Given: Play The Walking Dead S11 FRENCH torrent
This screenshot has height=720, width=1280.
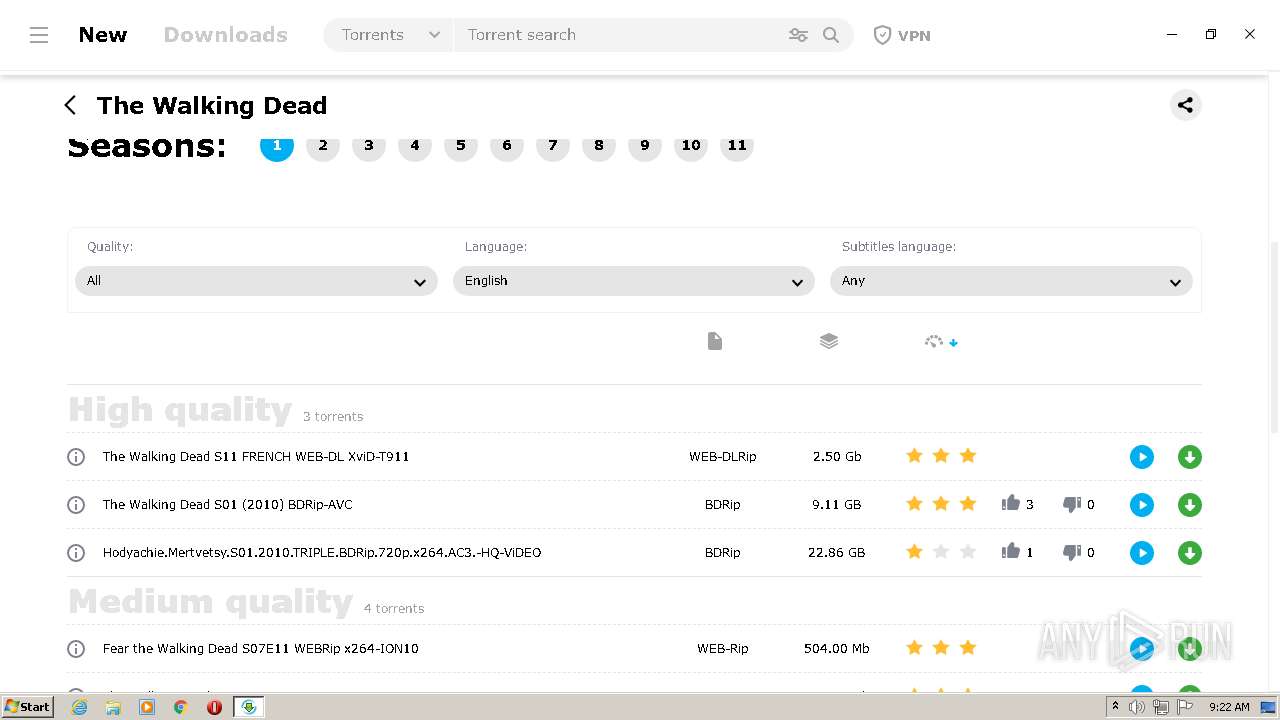Looking at the screenshot, I should tap(1142, 457).
